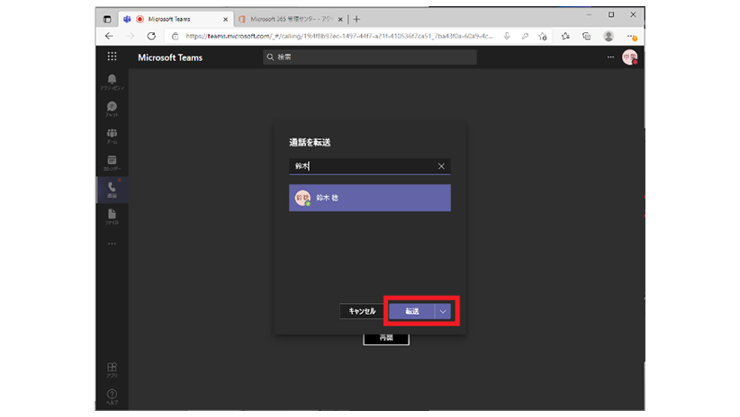Reload the browser page
Image resolution: width=740 pixels, height=417 pixels.
[x=151, y=36]
